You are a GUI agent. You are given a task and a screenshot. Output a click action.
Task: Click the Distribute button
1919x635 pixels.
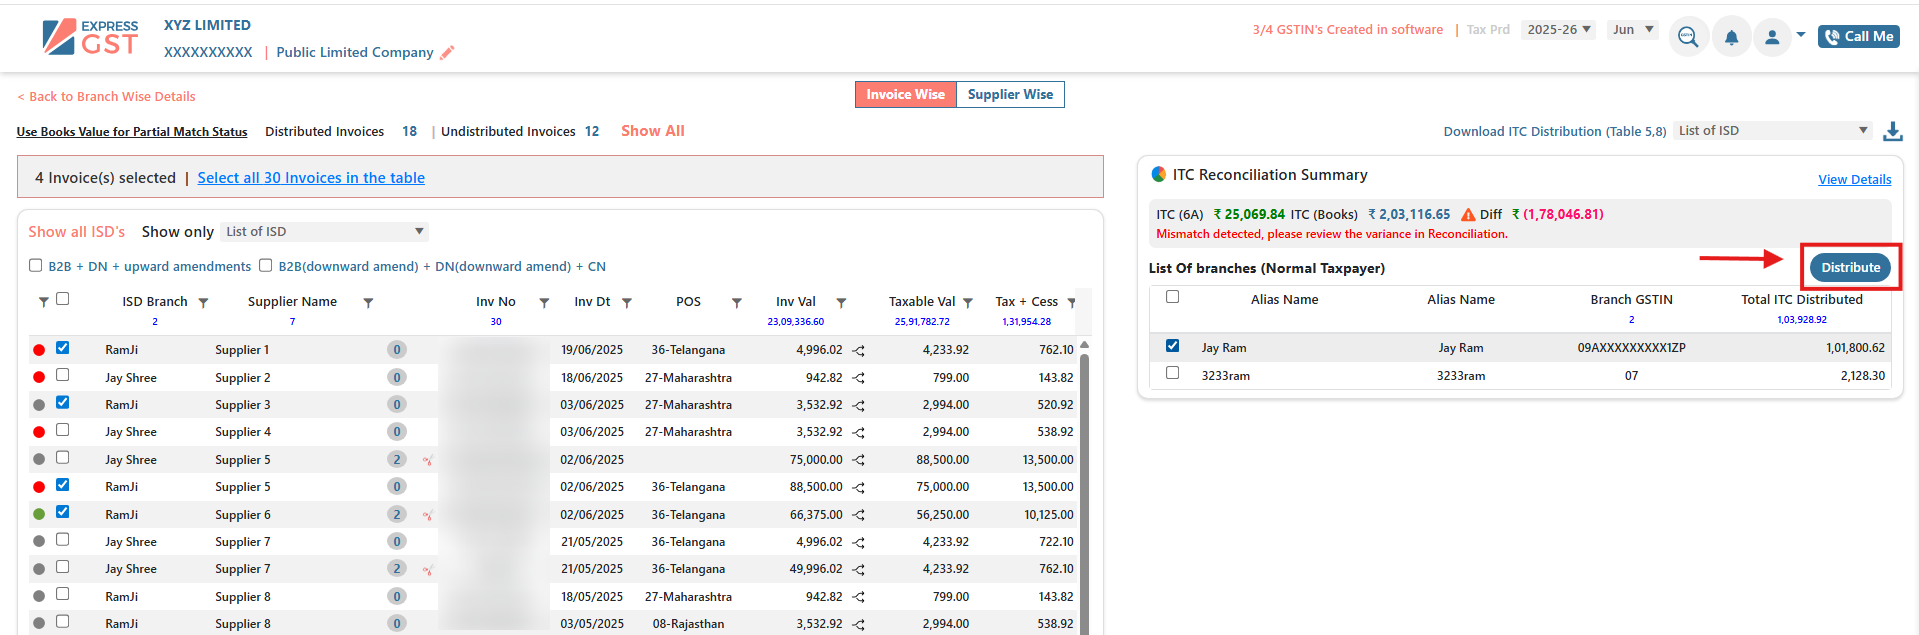(x=1850, y=267)
